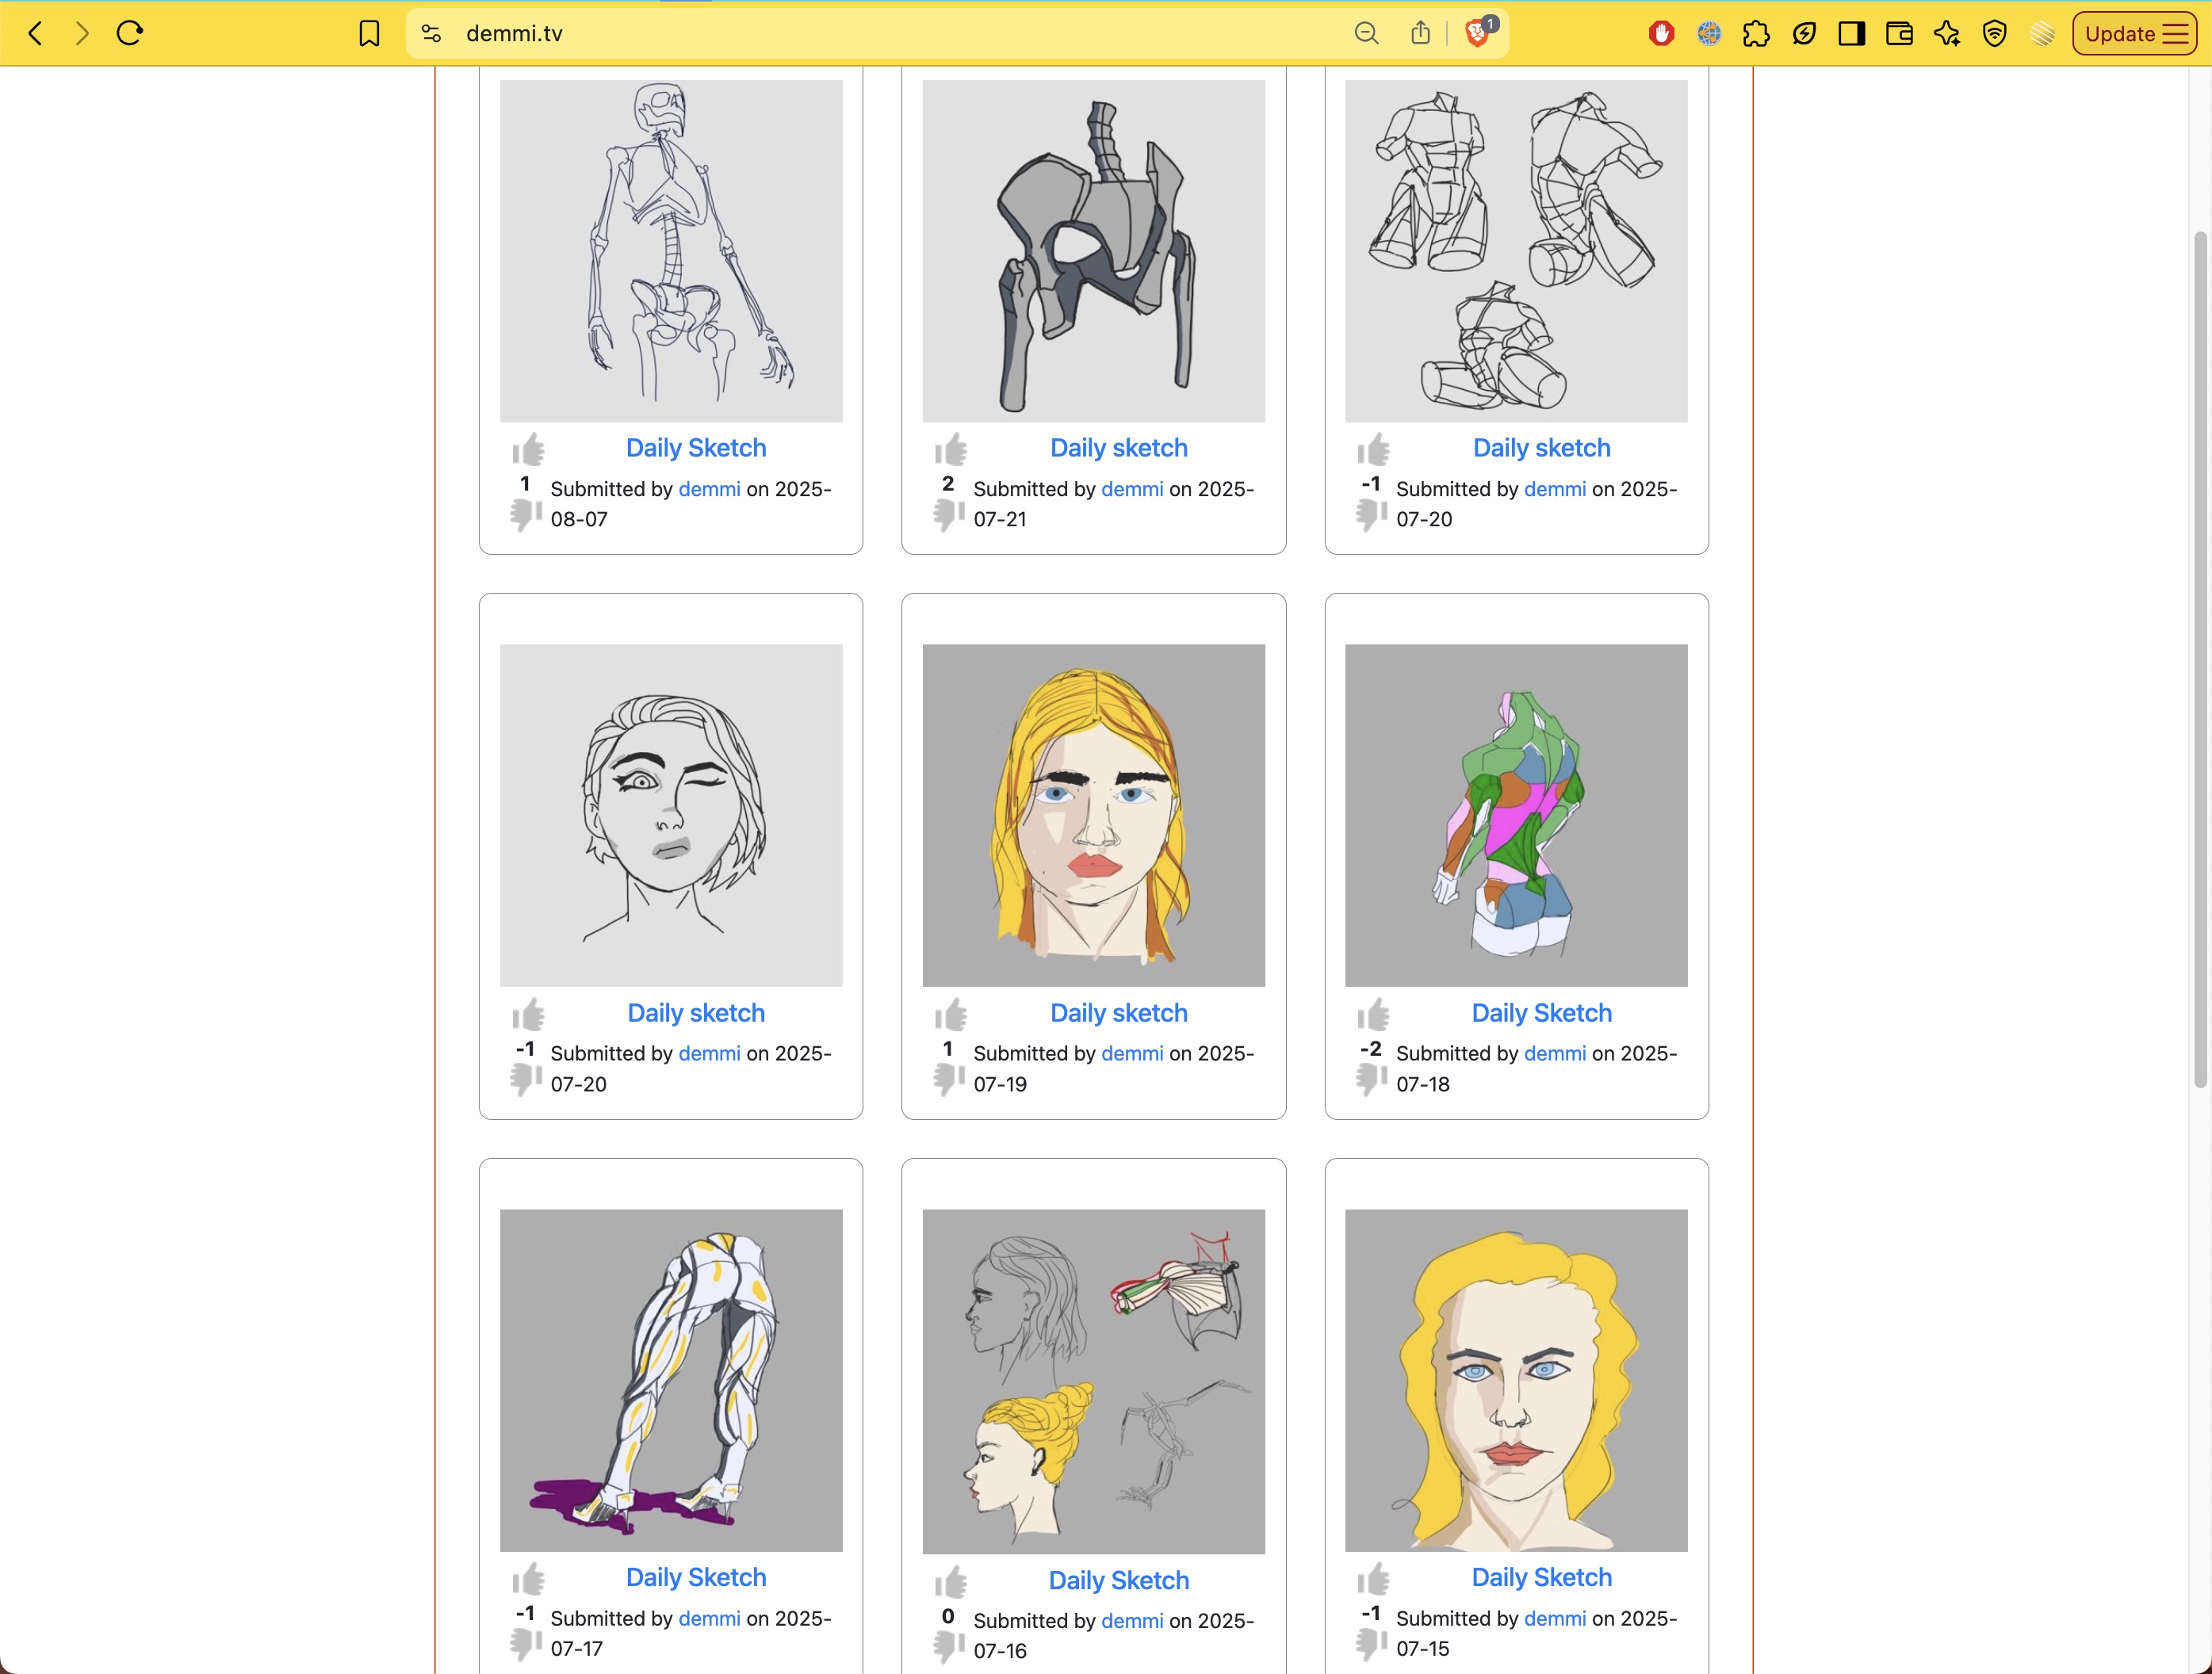Open site settings icon left of the demmi.tv URL
The height and width of the screenshot is (1674, 2212).
(x=431, y=34)
